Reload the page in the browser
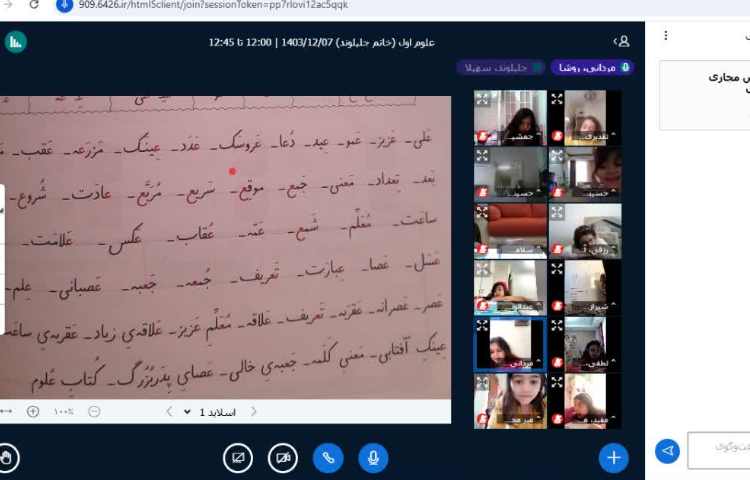 pyautogui.click(x=33, y=5)
